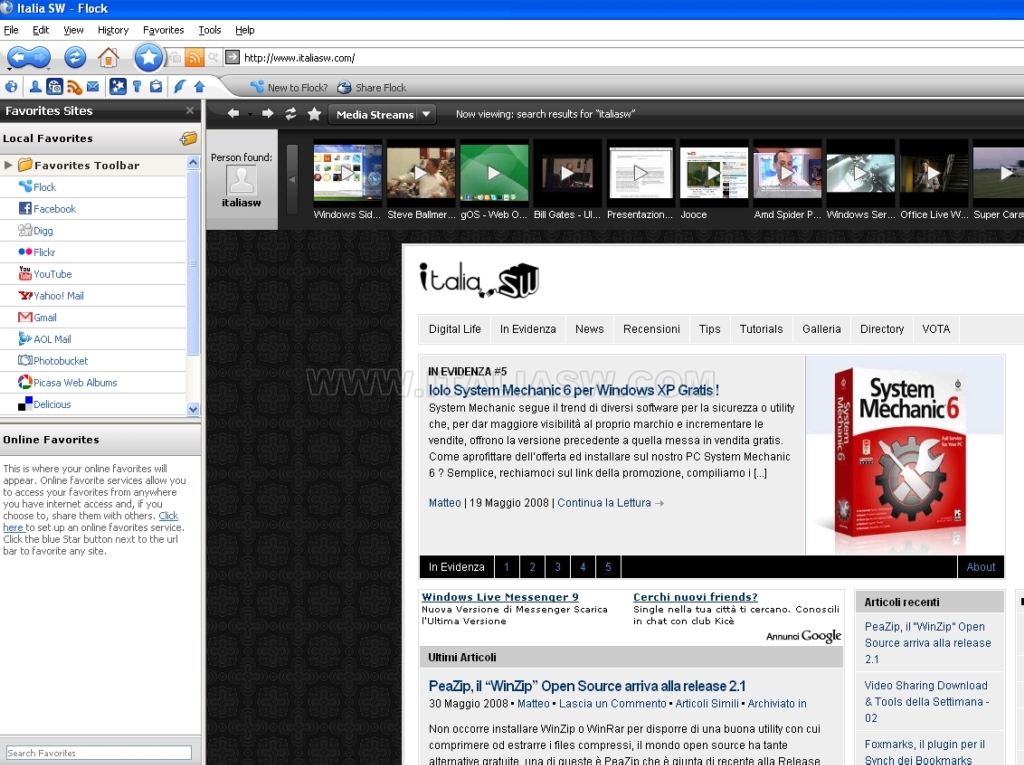This screenshot has height=765, width=1024.
Task: Click the Share Flock link
Action: pyautogui.click(x=372, y=87)
